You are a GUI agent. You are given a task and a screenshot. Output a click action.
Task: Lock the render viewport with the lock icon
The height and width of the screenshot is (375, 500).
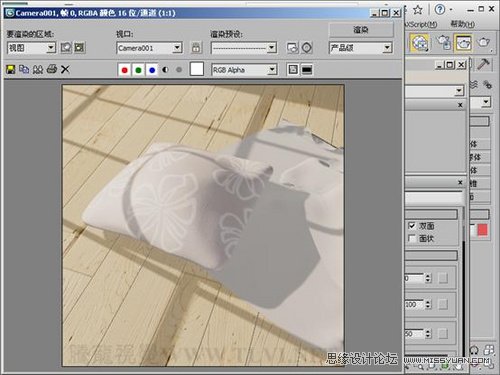click(x=196, y=48)
